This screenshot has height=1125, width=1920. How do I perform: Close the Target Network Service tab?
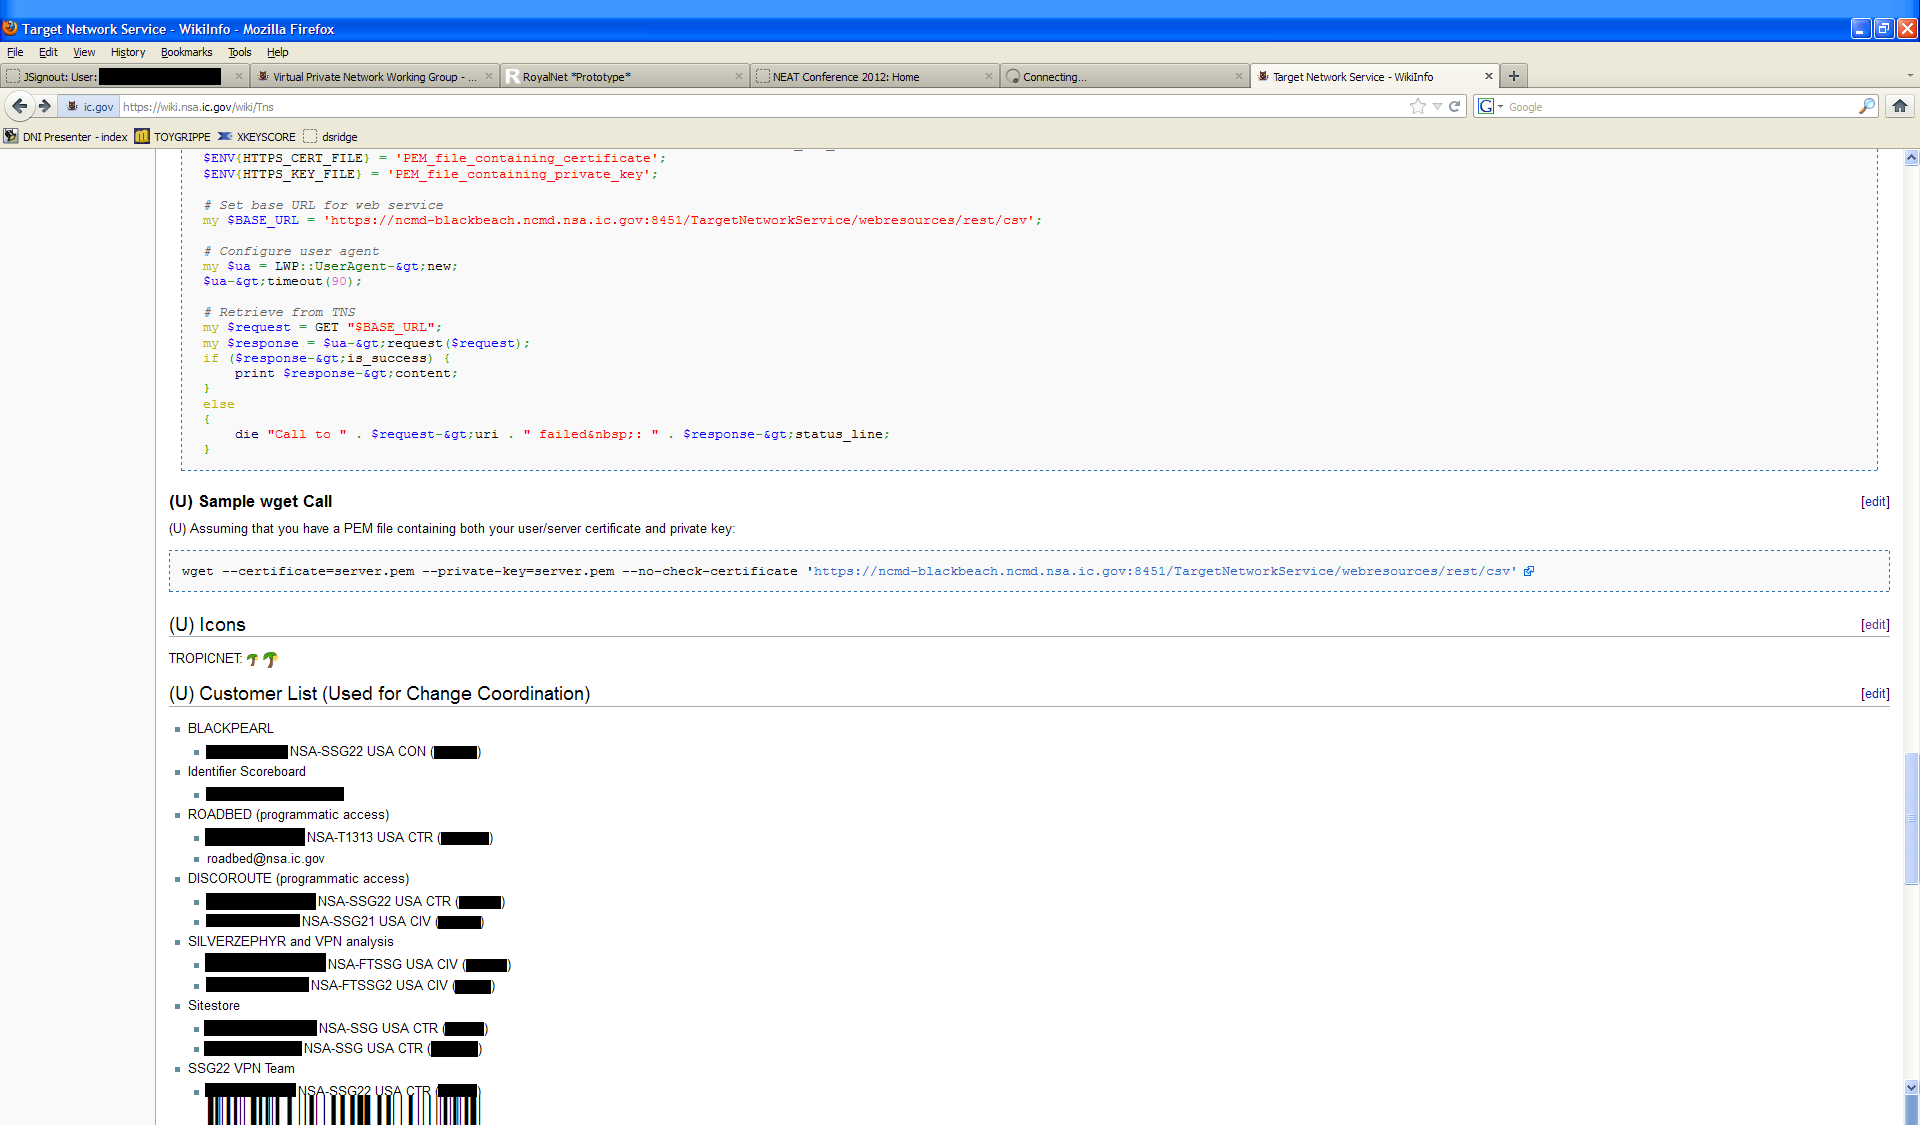pos(1489,76)
